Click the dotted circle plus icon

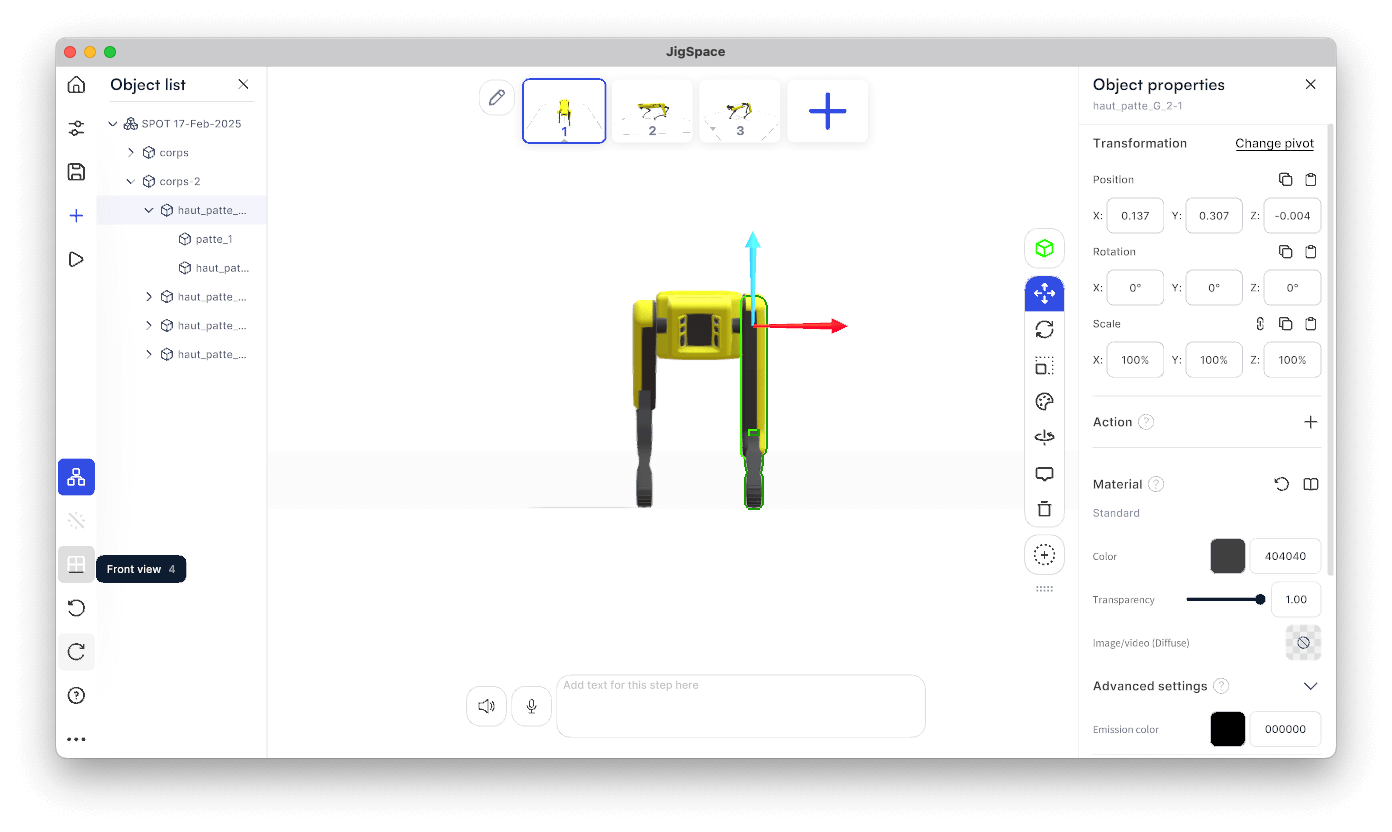(1044, 554)
